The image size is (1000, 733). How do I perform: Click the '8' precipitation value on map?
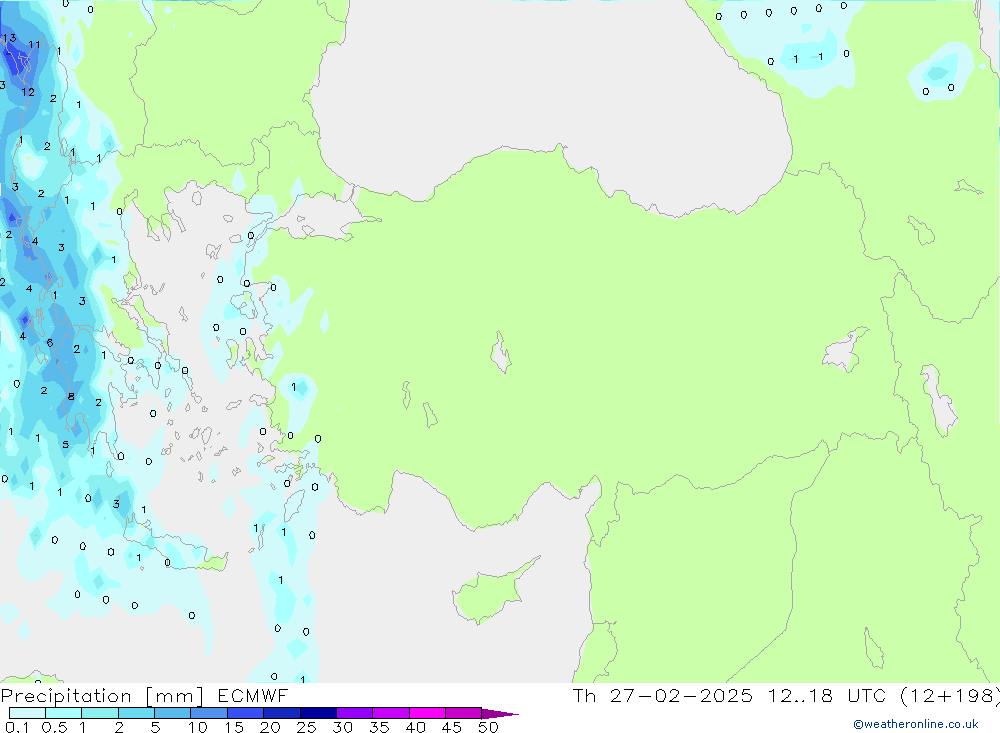[x=71, y=397]
